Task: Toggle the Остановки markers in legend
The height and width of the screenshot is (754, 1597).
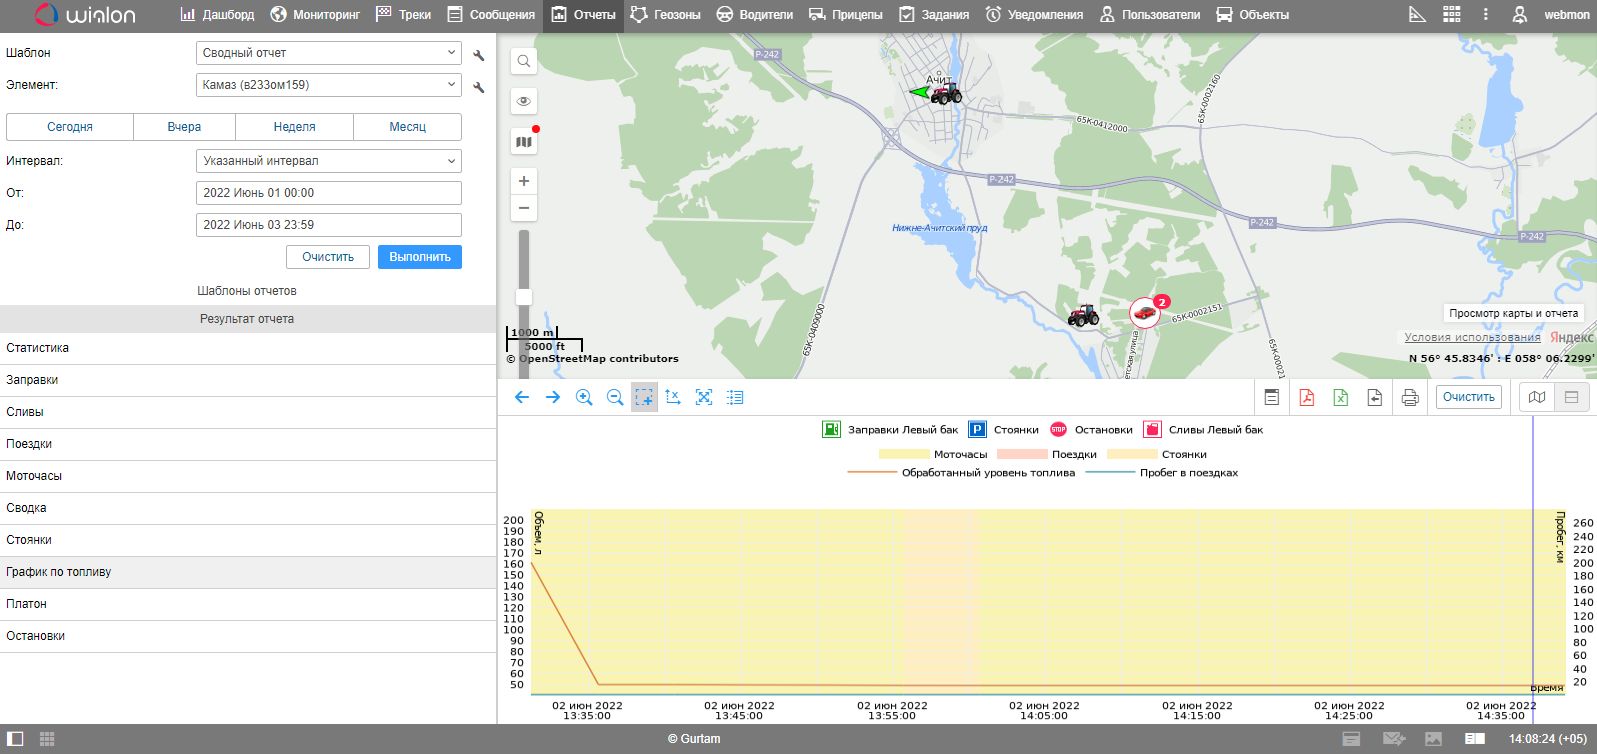Action: (x=1058, y=429)
